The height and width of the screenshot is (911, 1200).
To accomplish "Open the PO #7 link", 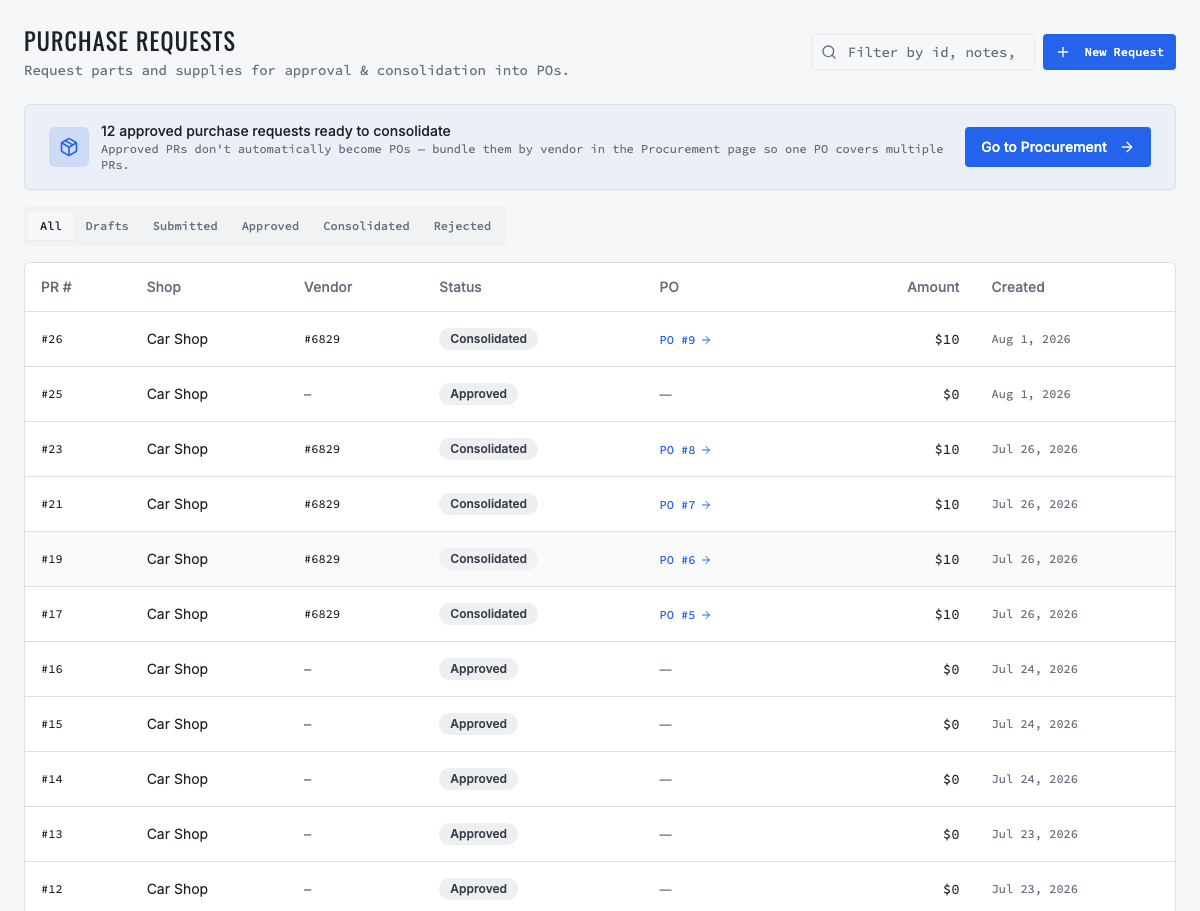I will click(685, 505).
